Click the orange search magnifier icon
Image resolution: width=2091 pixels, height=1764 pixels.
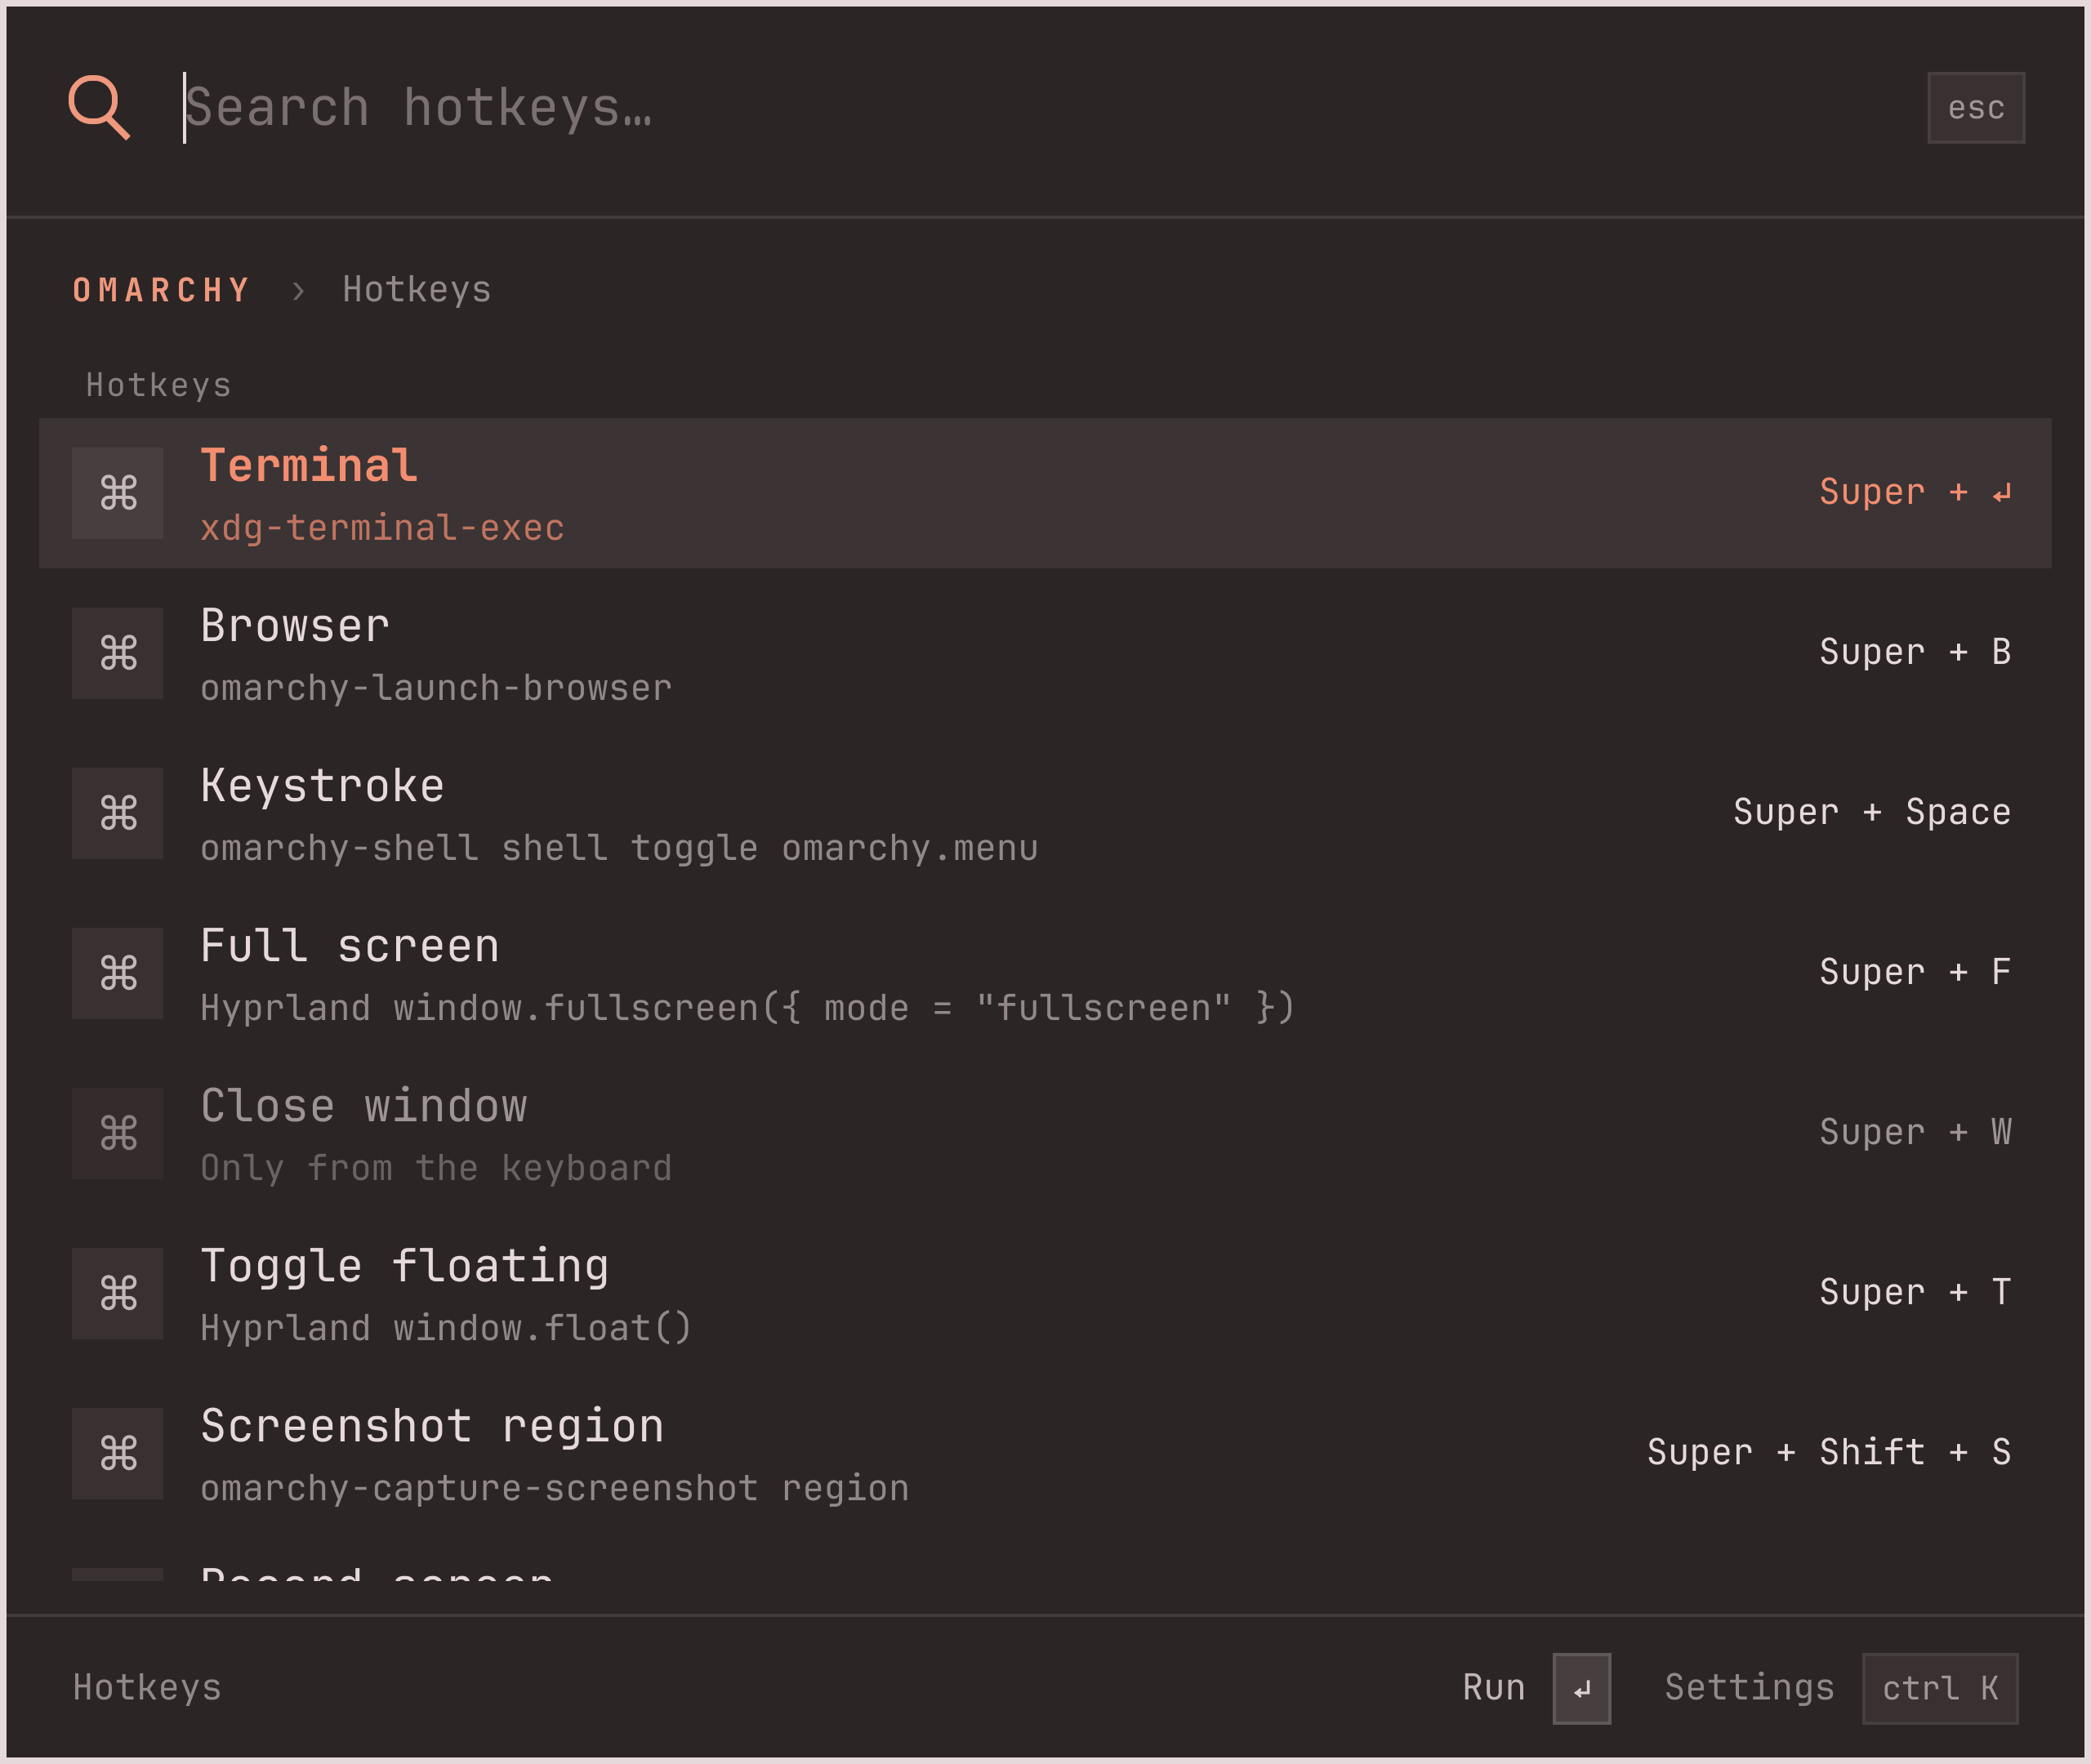(99, 107)
